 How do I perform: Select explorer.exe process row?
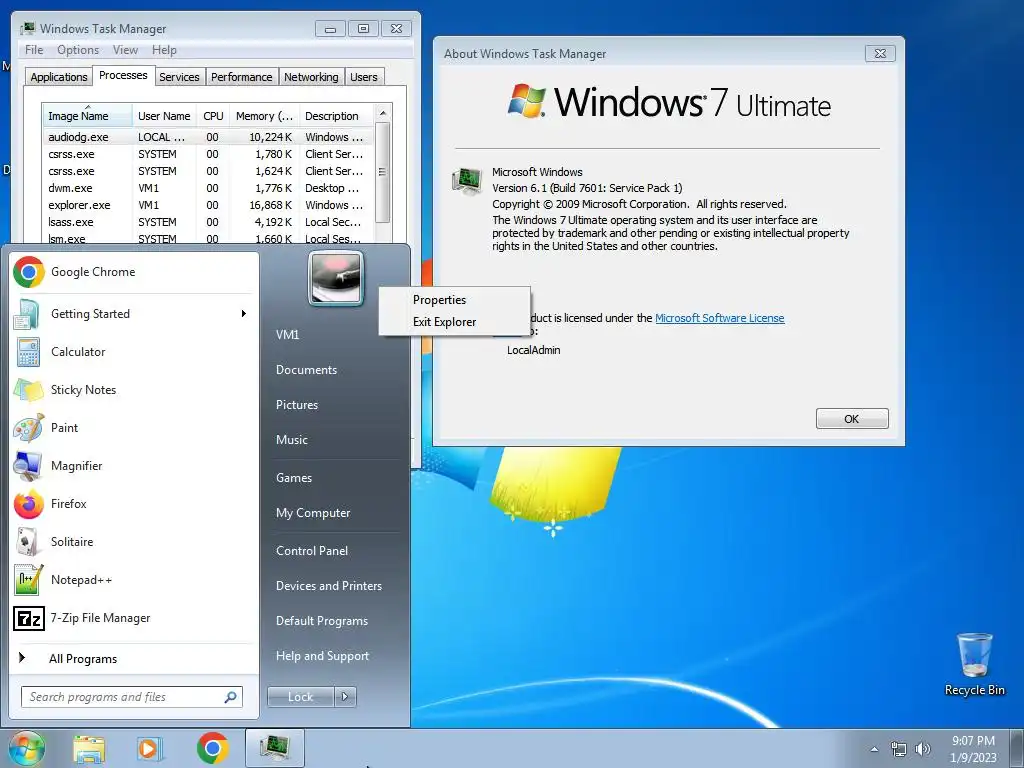pos(208,205)
